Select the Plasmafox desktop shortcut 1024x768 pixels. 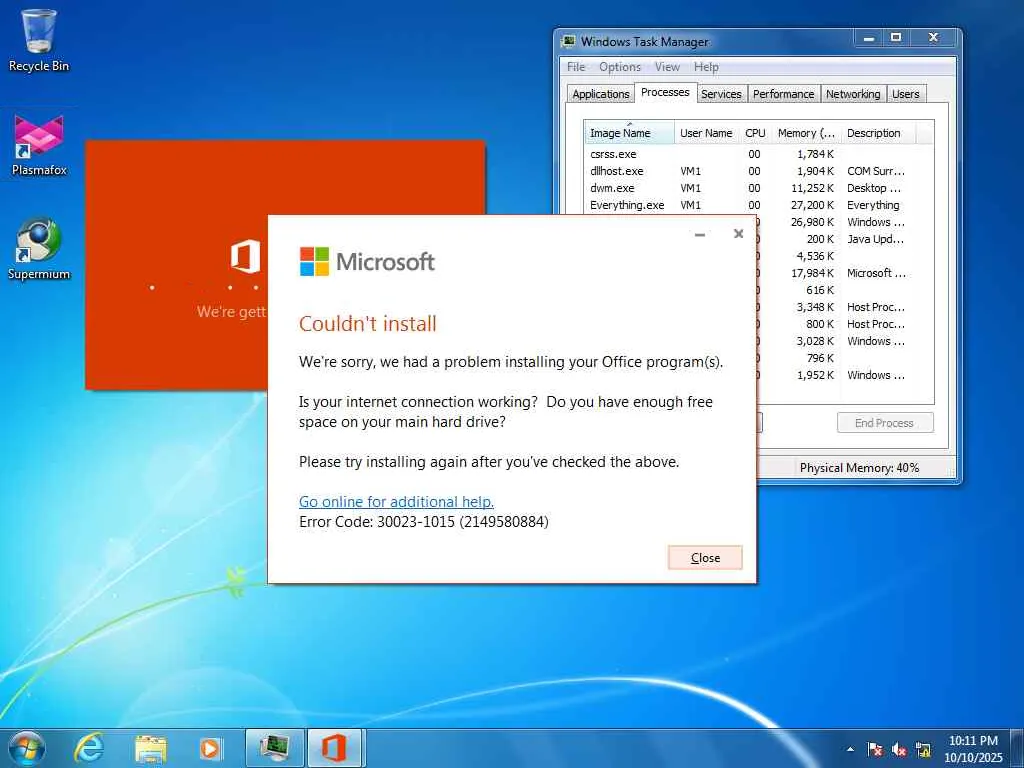39,146
